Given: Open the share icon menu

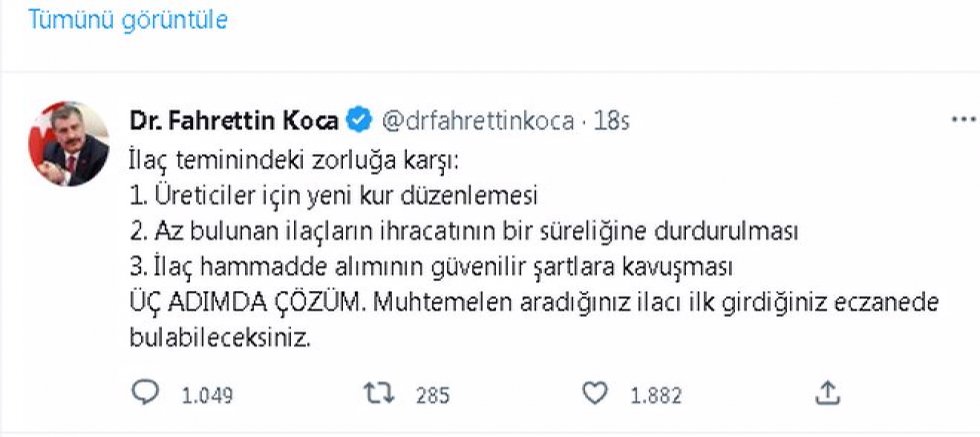Looking at the screenshot, I should [x=828, y=394].
